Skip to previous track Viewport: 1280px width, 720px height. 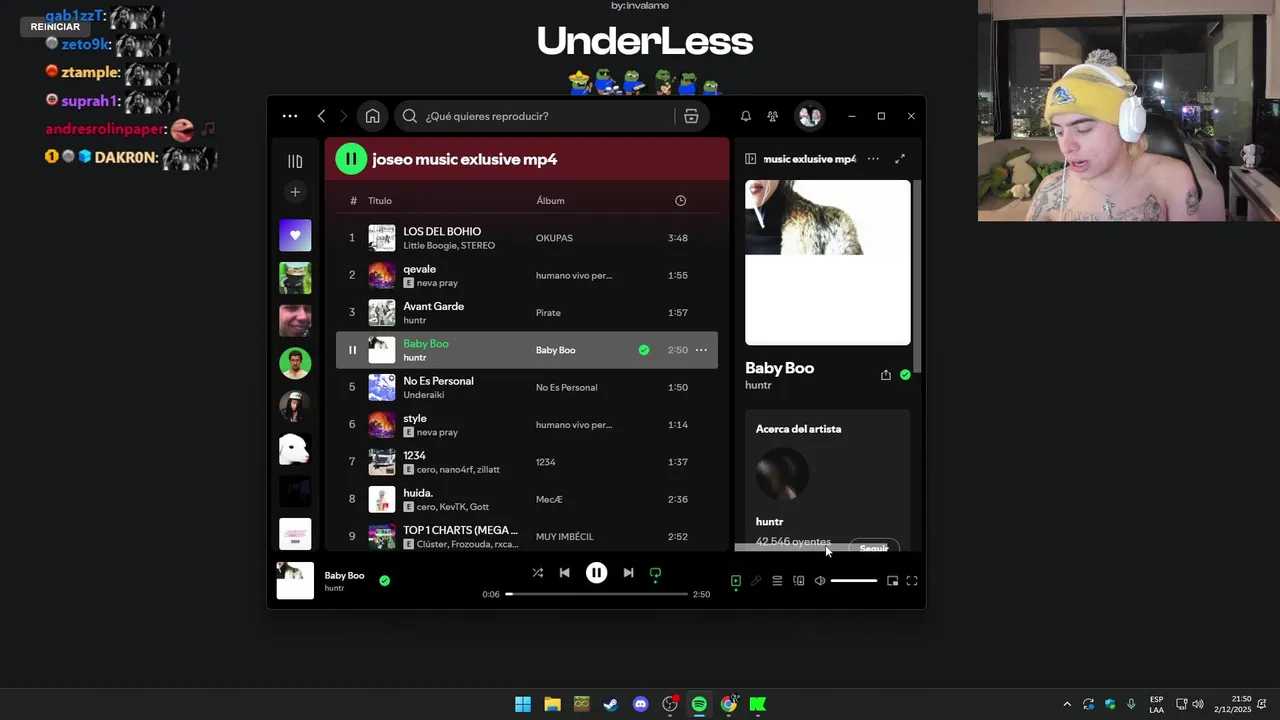click(564, 573)
